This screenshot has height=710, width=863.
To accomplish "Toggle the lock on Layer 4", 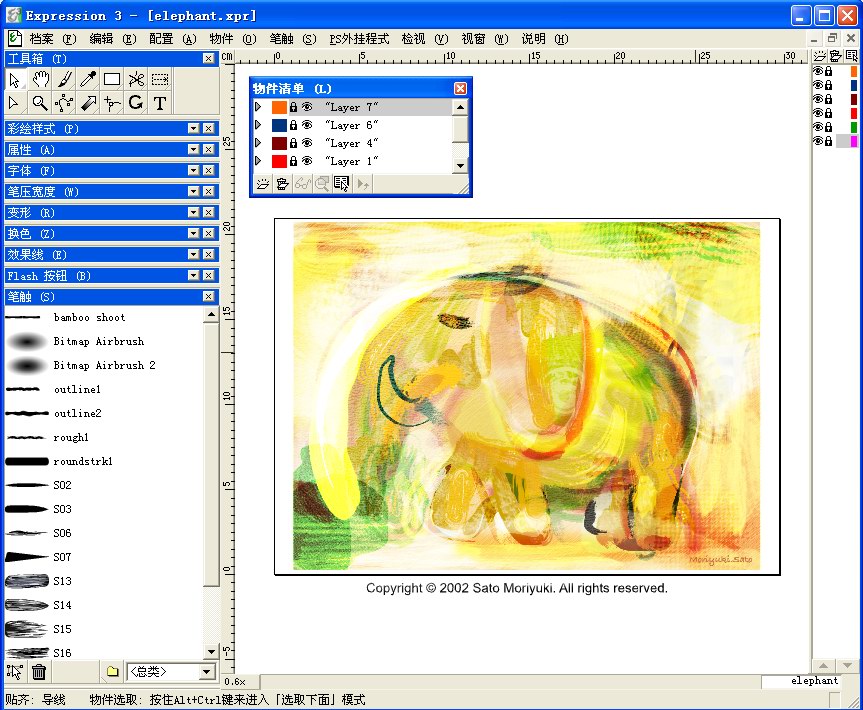I will 293,143.
